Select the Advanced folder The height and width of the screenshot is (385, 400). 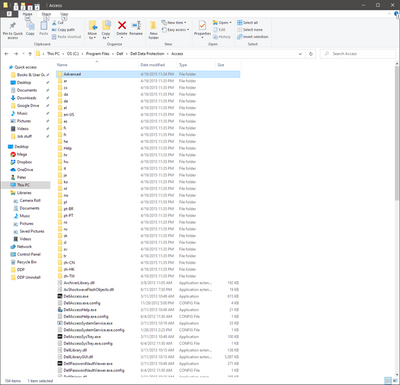pos(148,74)
